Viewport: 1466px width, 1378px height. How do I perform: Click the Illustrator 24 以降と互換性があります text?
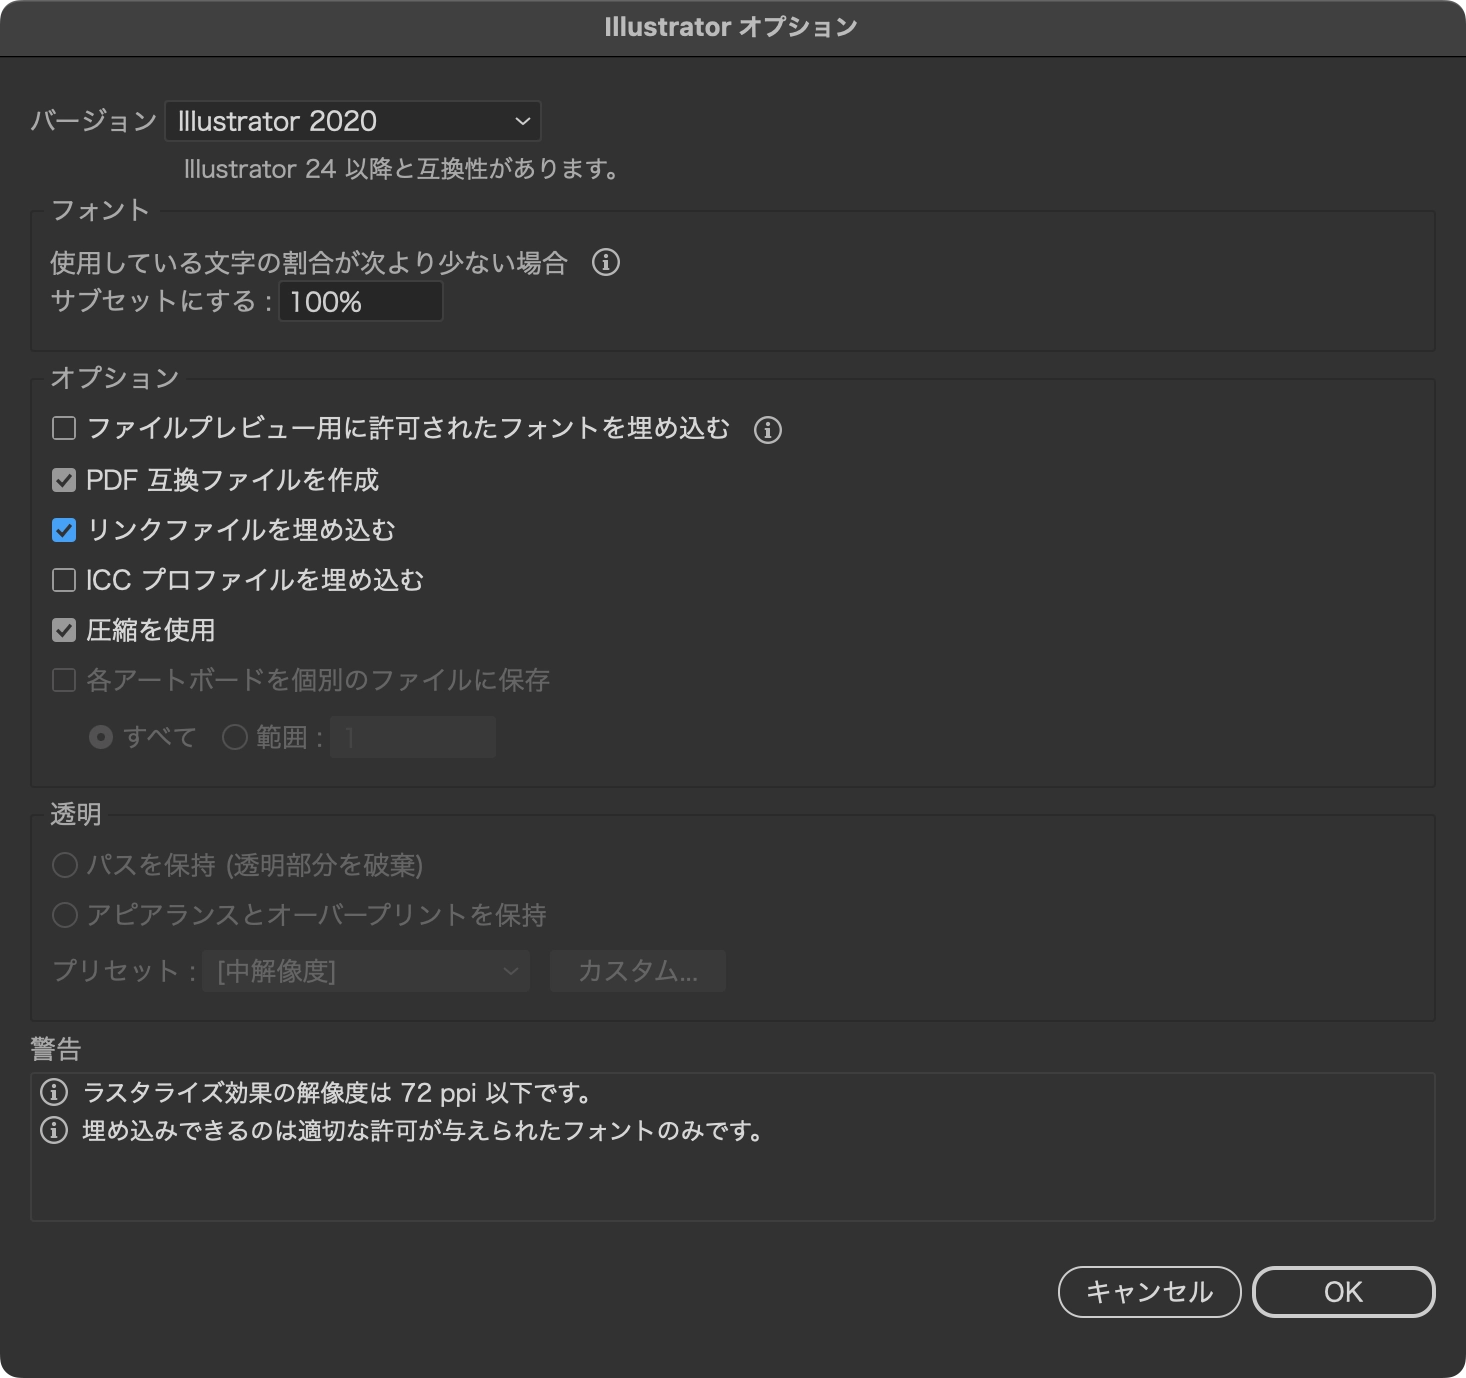point(402,169)
